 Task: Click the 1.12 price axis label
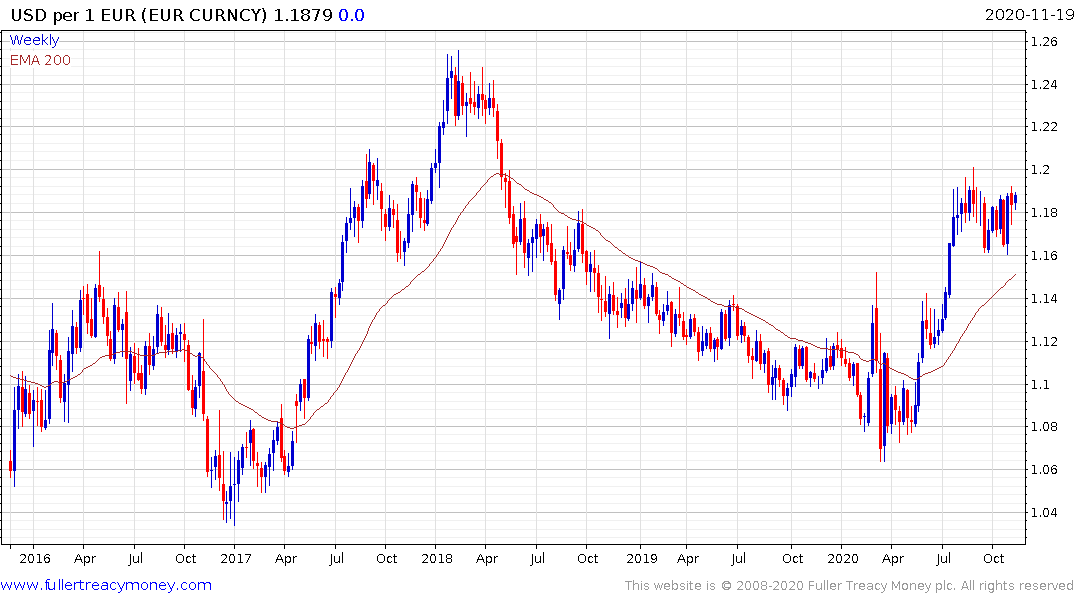pos(1044,341)
